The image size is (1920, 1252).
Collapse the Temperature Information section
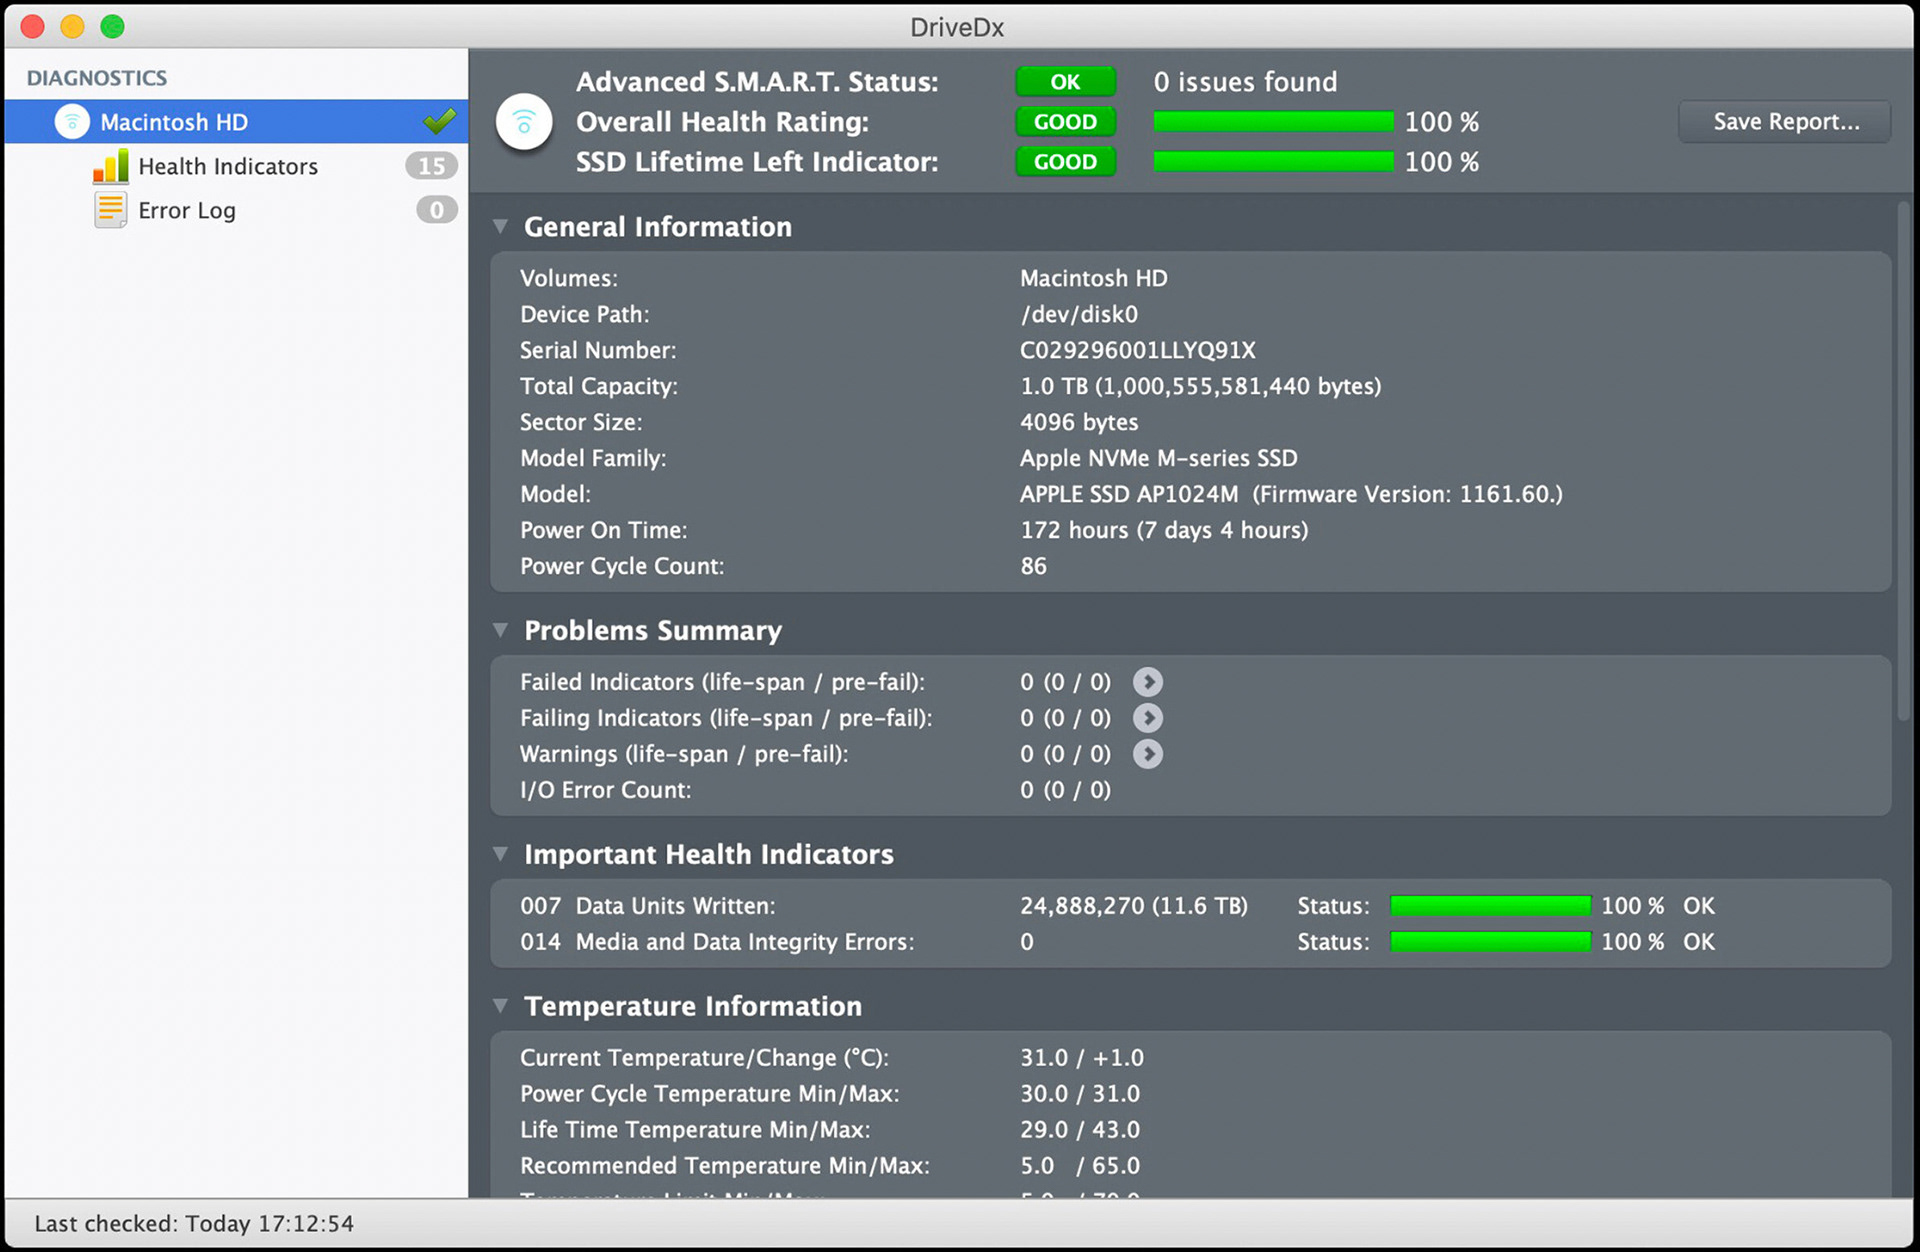(x=501, y=1006)
